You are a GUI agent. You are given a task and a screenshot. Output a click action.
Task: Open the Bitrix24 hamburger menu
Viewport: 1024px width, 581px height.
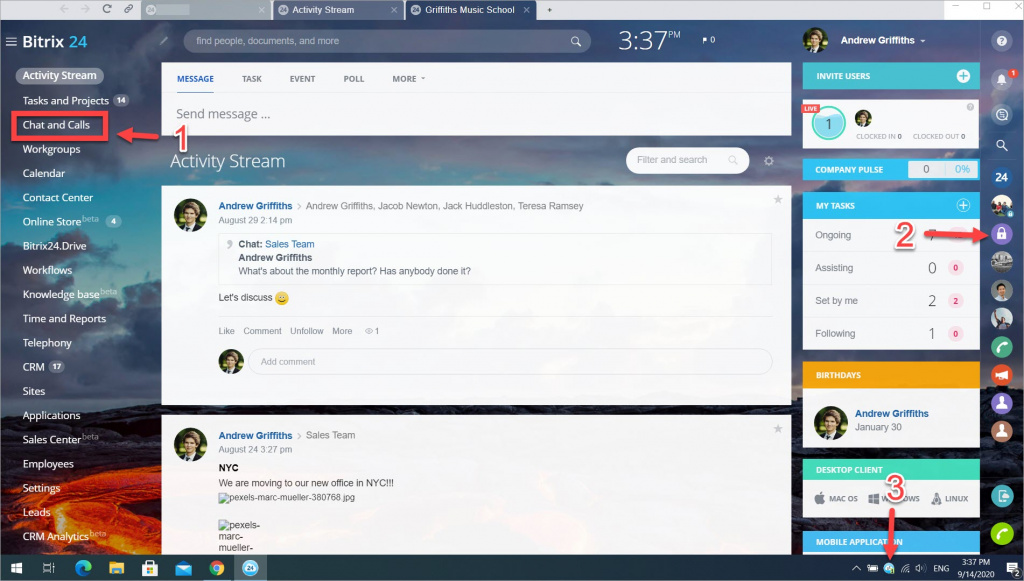[11, 42]
